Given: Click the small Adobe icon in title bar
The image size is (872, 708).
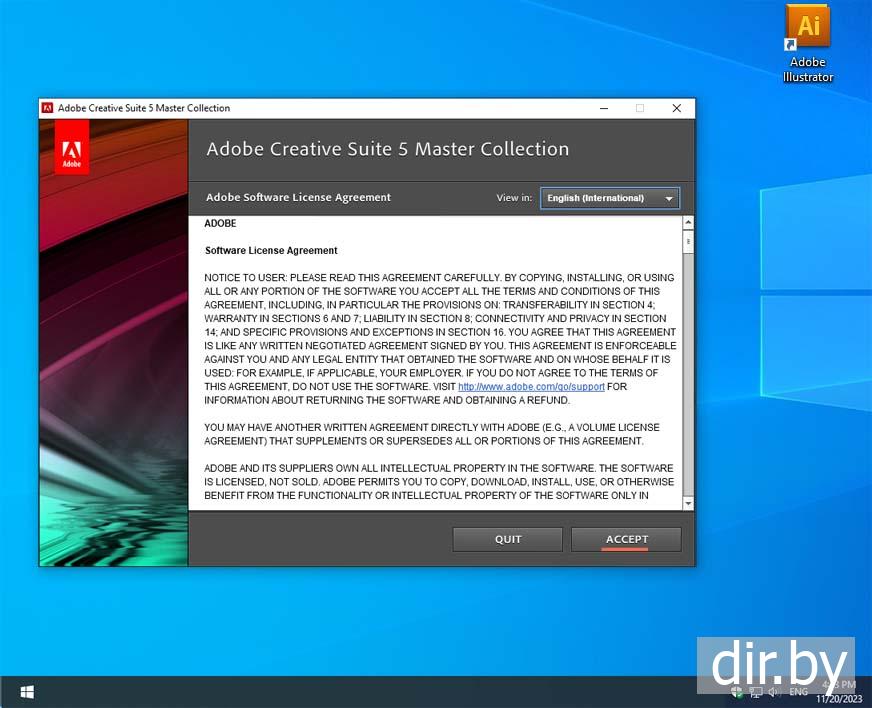Looking at the screenshot, I should [x=47, y=108].
